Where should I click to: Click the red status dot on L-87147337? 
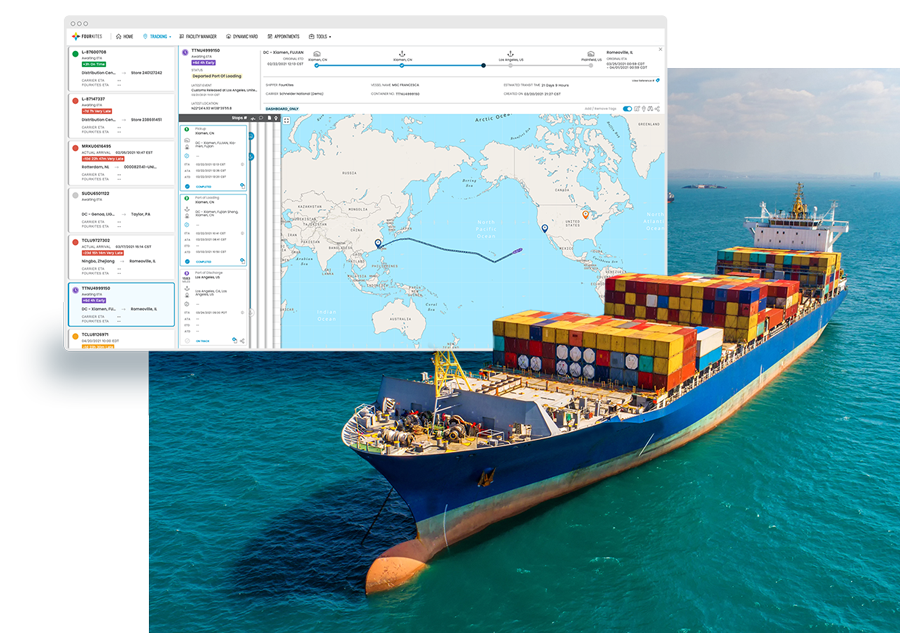pyautogui.click(x=75, y=100)
